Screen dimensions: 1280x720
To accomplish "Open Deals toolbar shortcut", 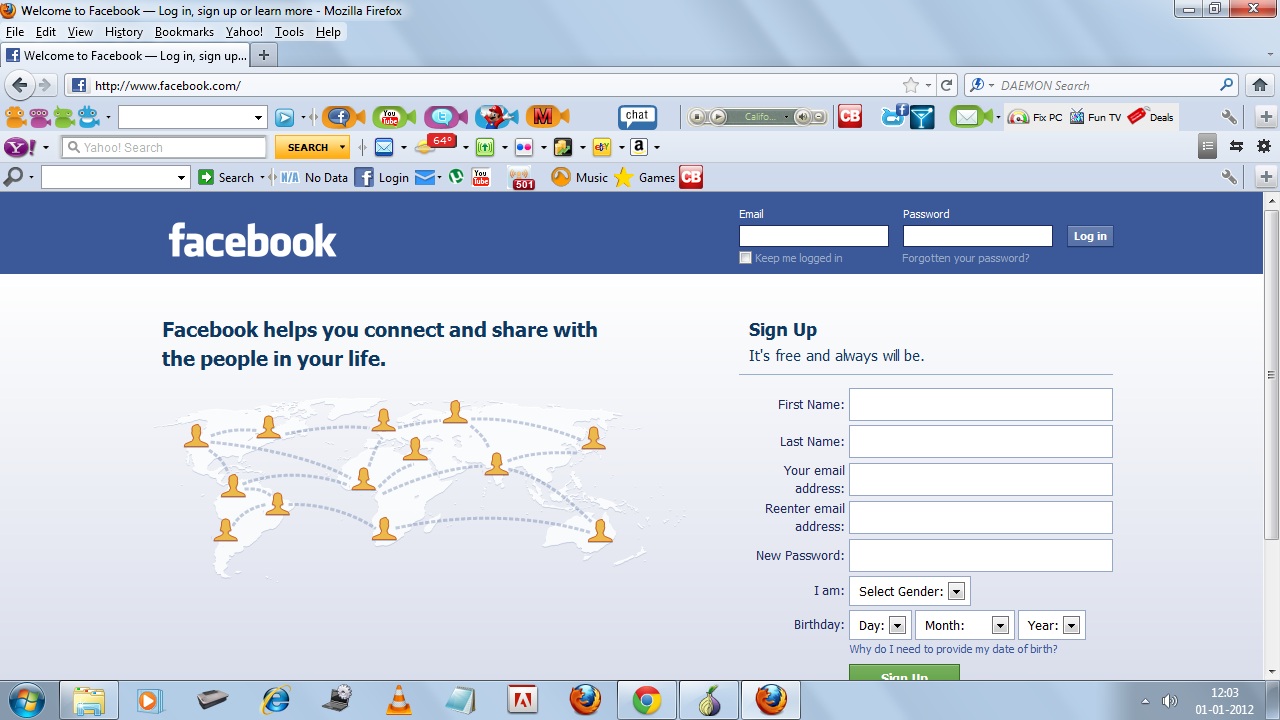I will tap(1150, 117).
